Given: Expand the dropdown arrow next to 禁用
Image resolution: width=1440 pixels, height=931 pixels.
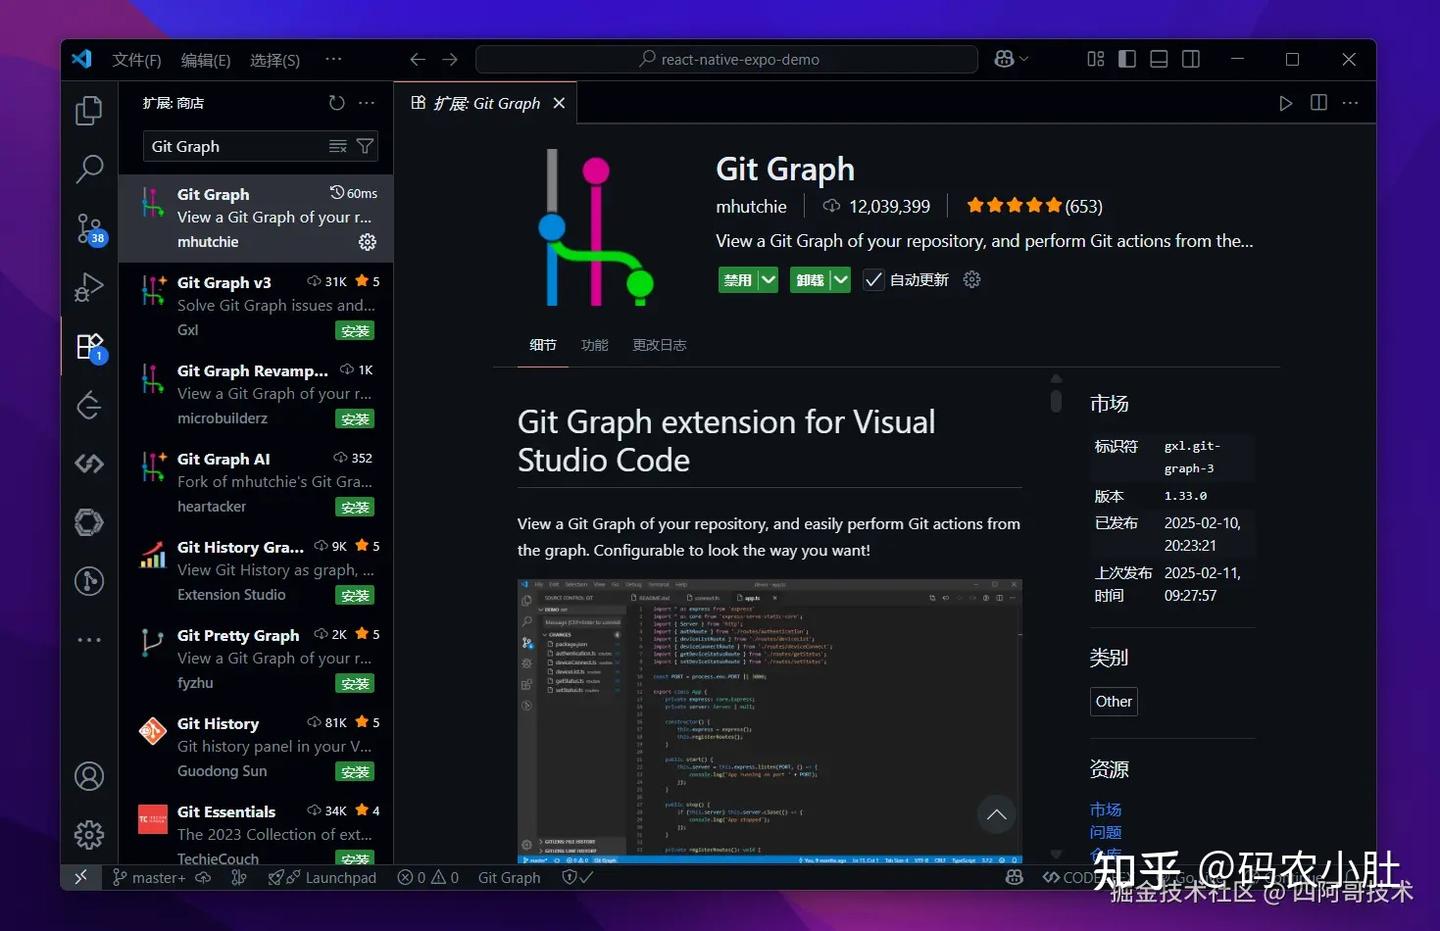Looking at the screenshot, I should tap(768, 280).
